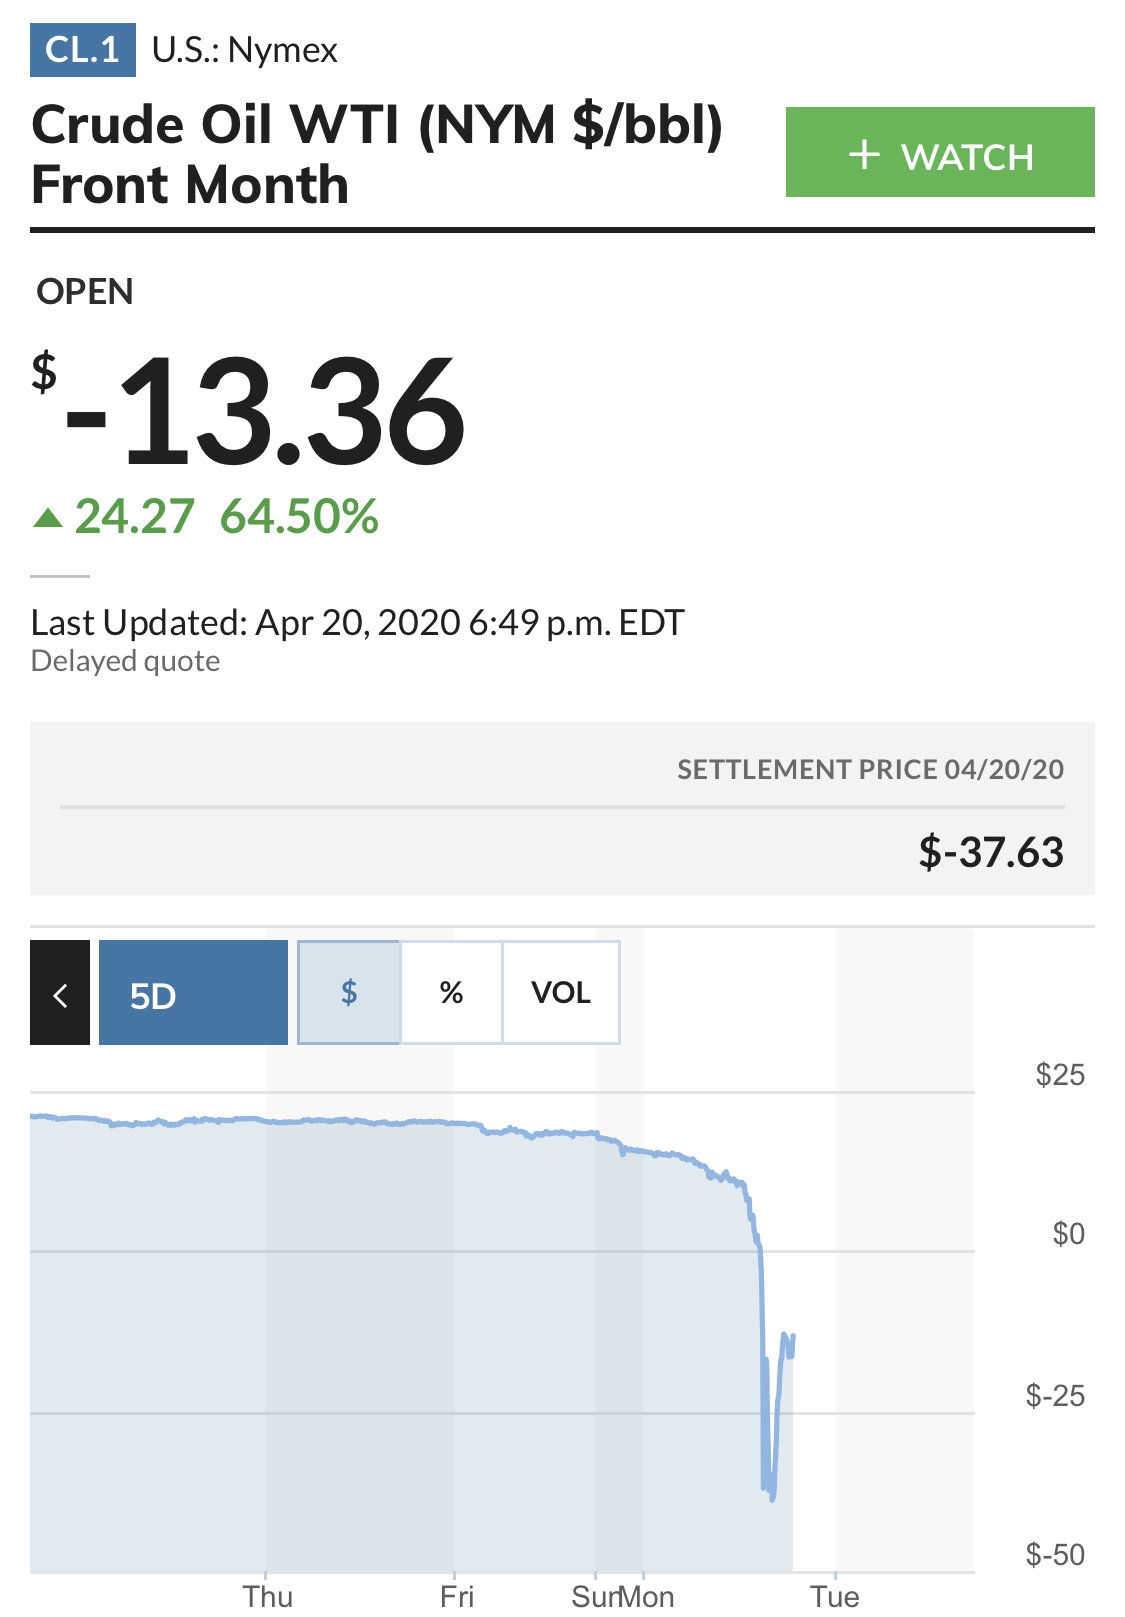Click the plus icon on WATCH
Image resolution: width=1125 pixels, height=1617 pixels.
864,155
